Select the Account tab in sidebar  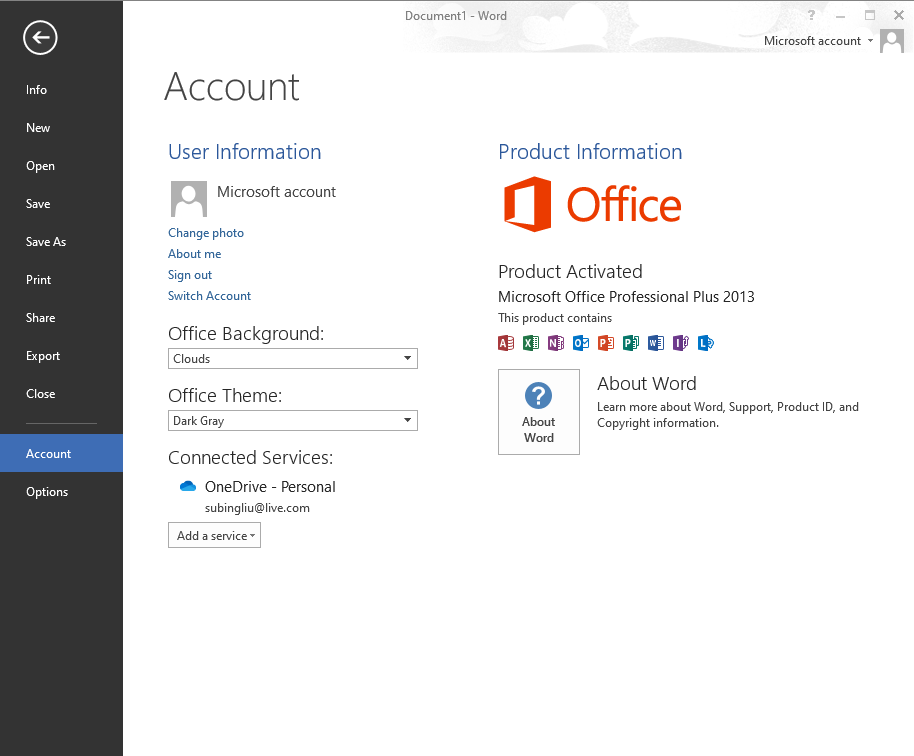[61, 453]
